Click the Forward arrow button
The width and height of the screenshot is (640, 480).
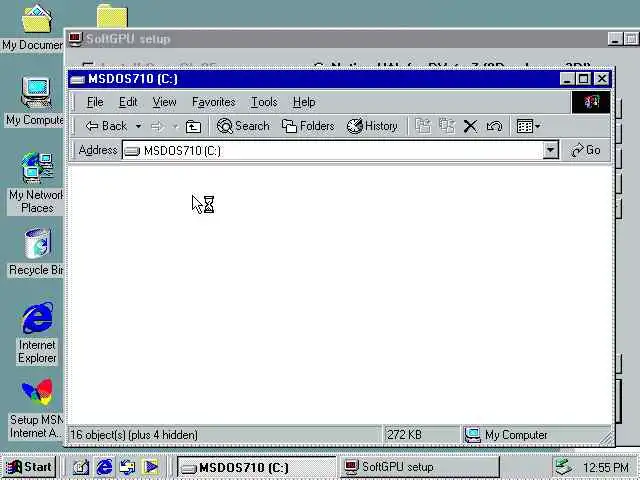[158, 127]
